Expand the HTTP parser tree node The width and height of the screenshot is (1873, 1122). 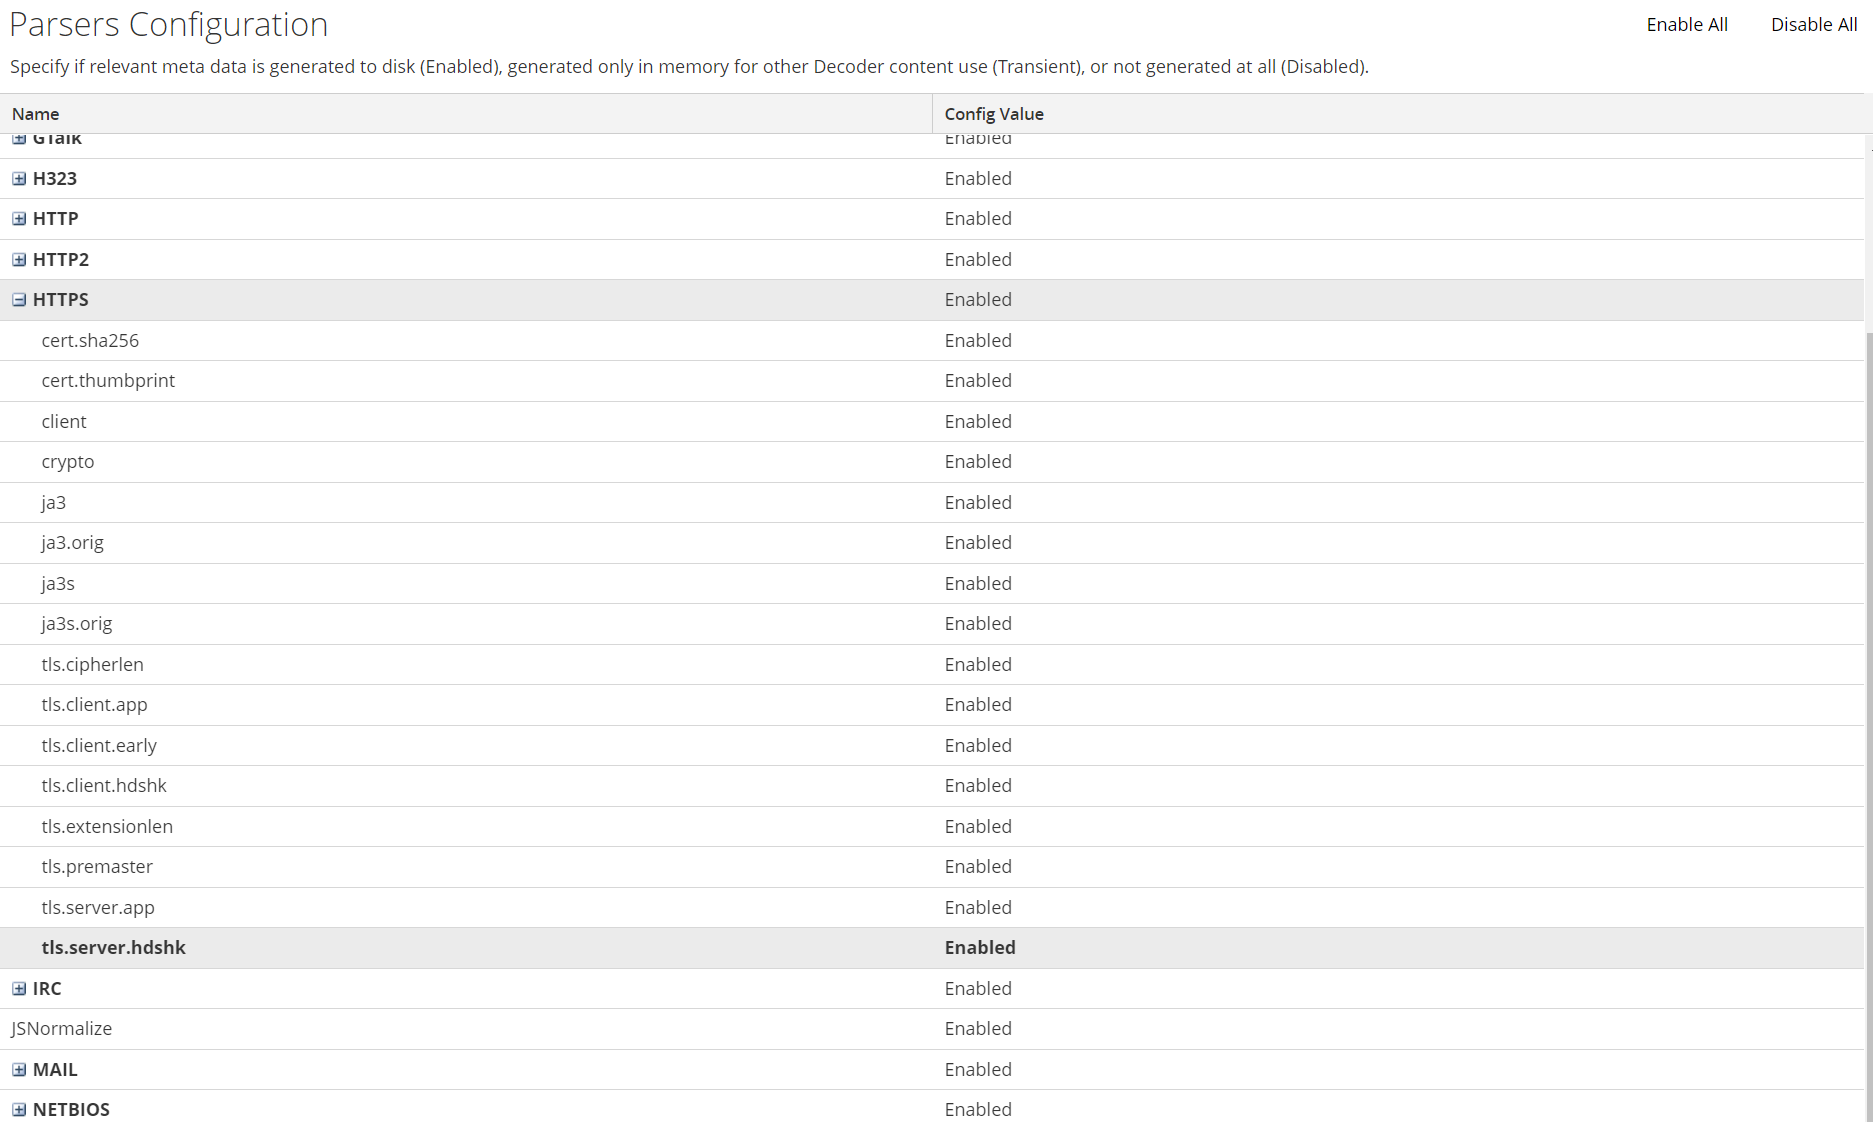click(x=18, y=218)
